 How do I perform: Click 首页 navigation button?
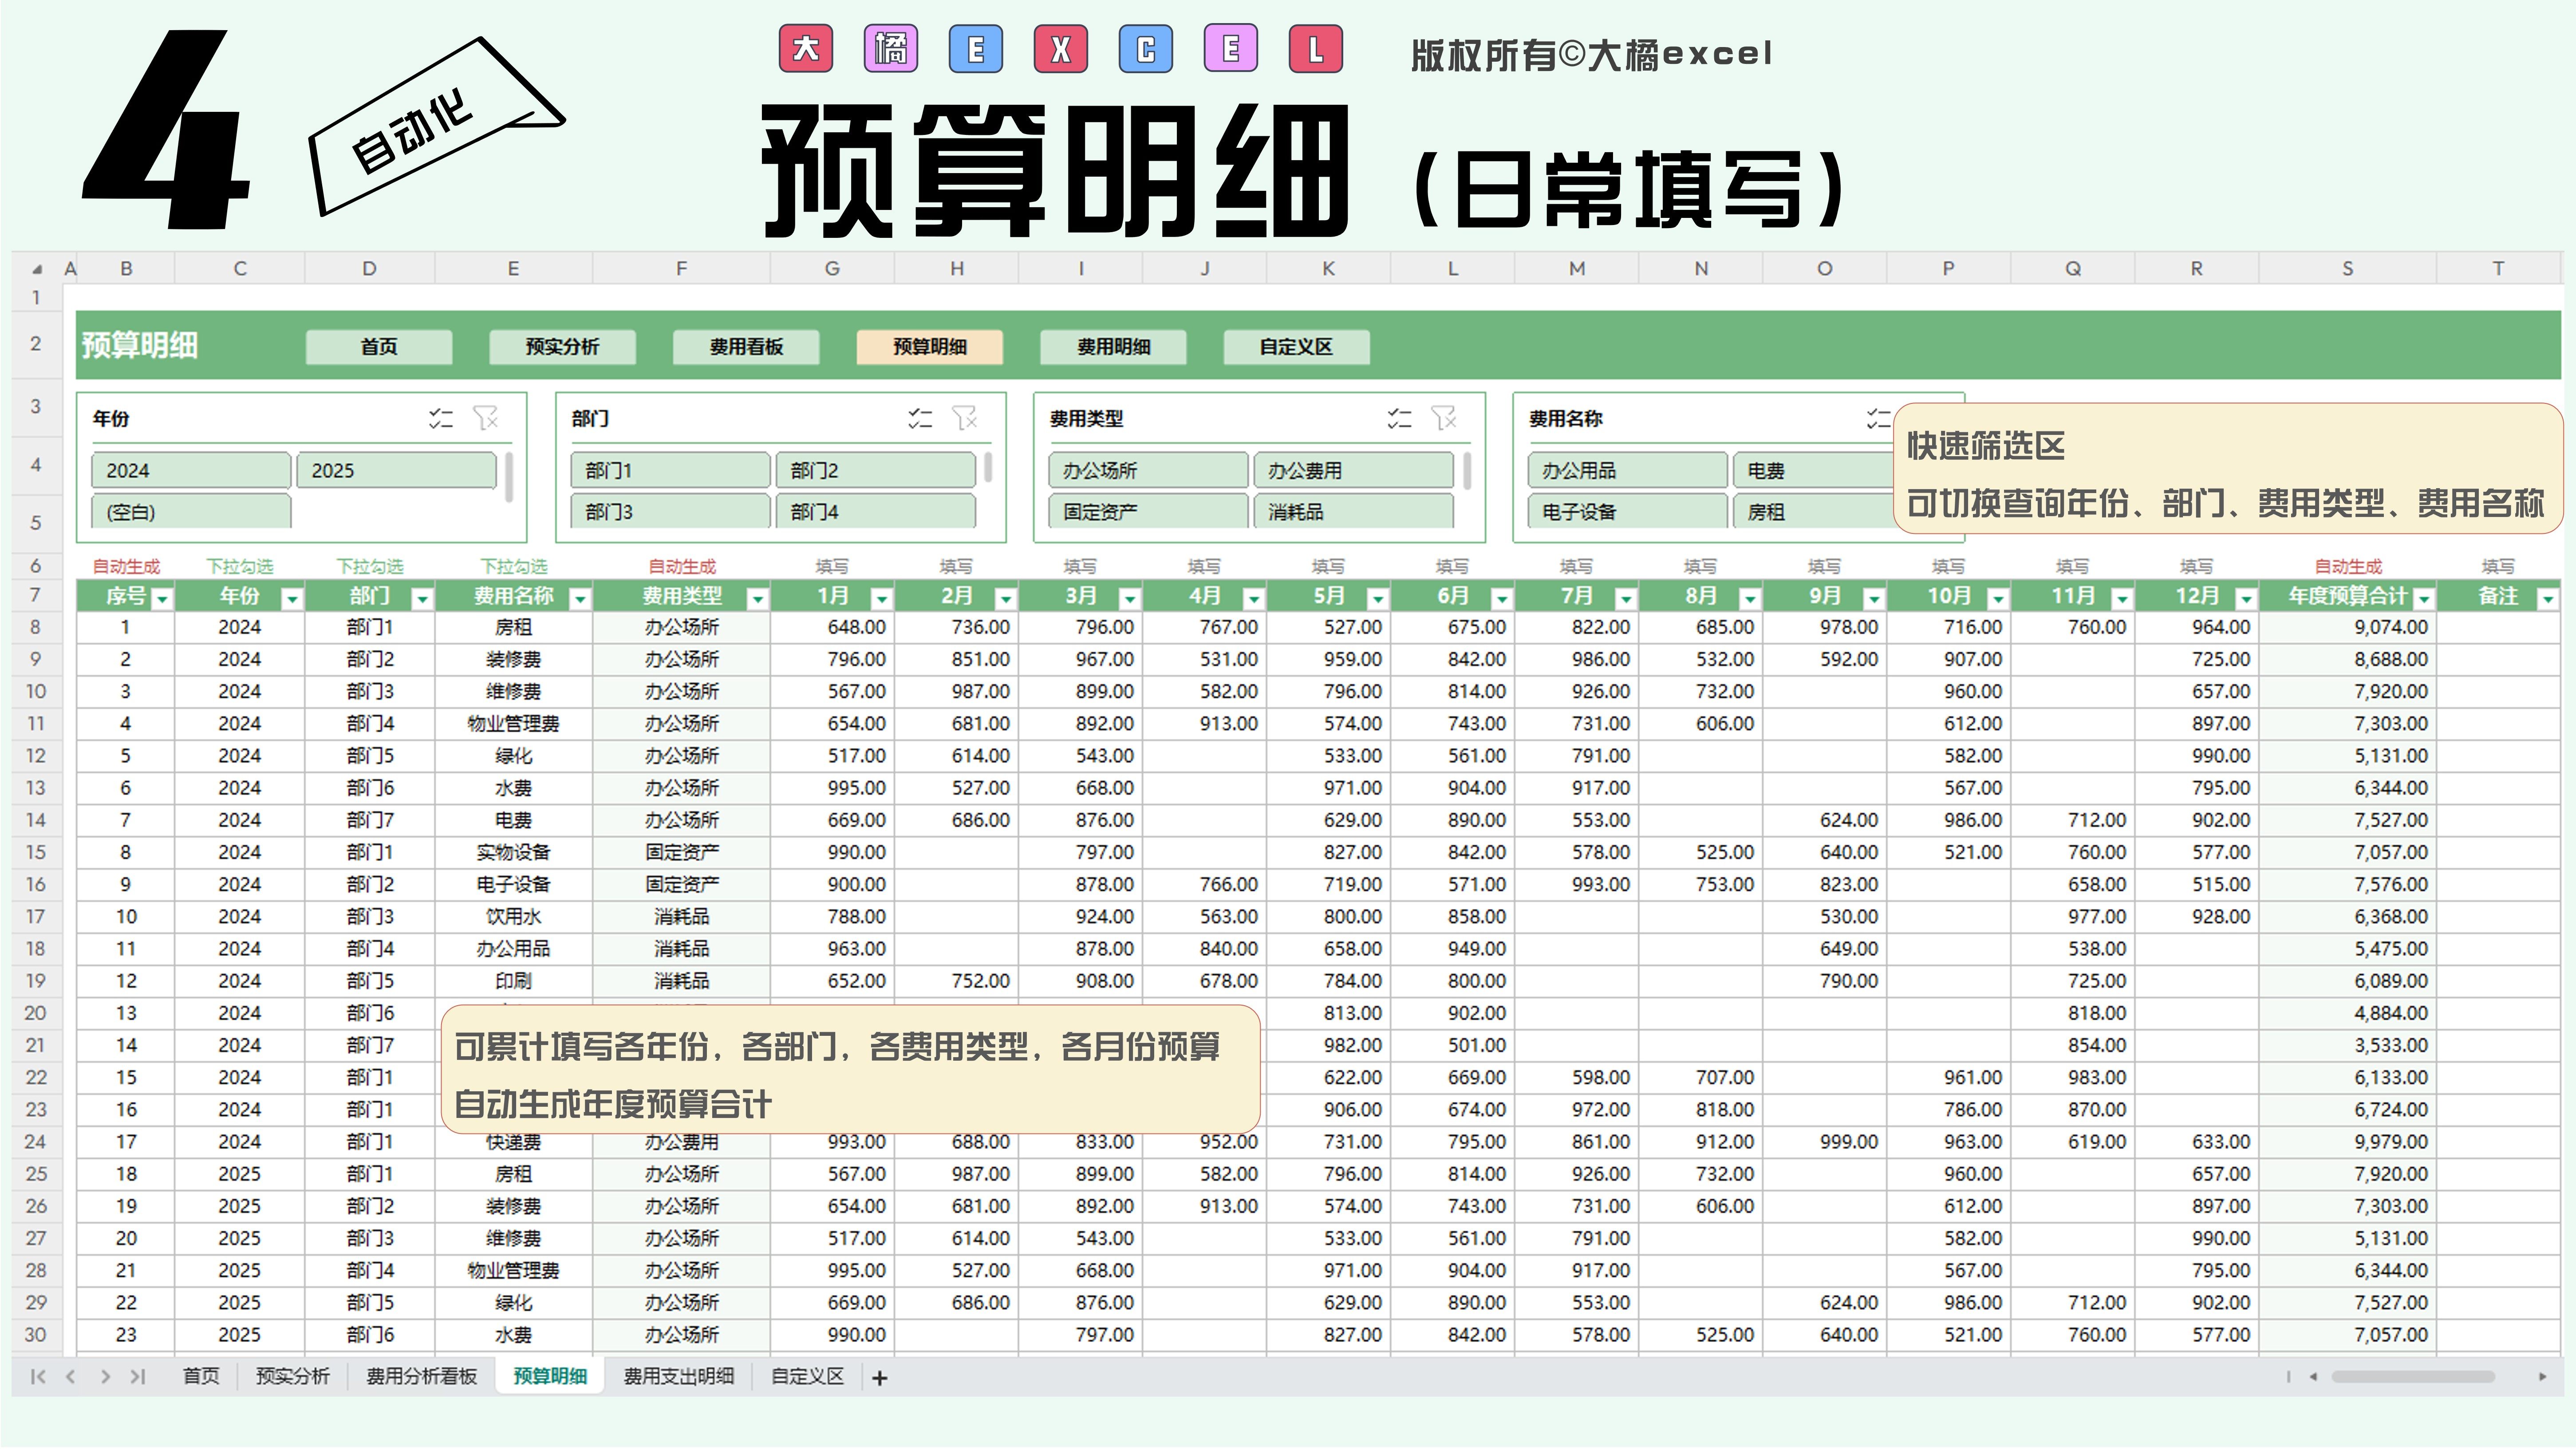[x=378, y=347]
